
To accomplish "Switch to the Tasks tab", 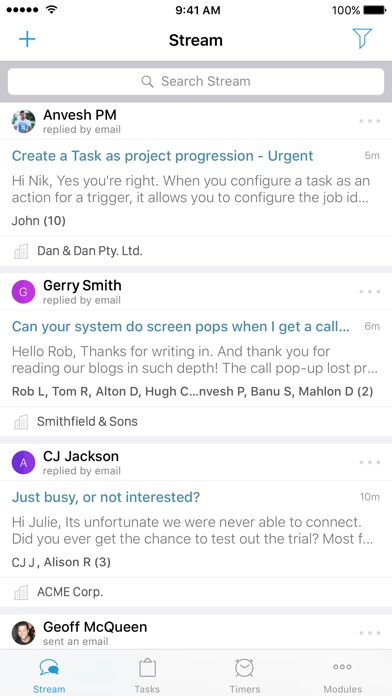I will [147, 676].
